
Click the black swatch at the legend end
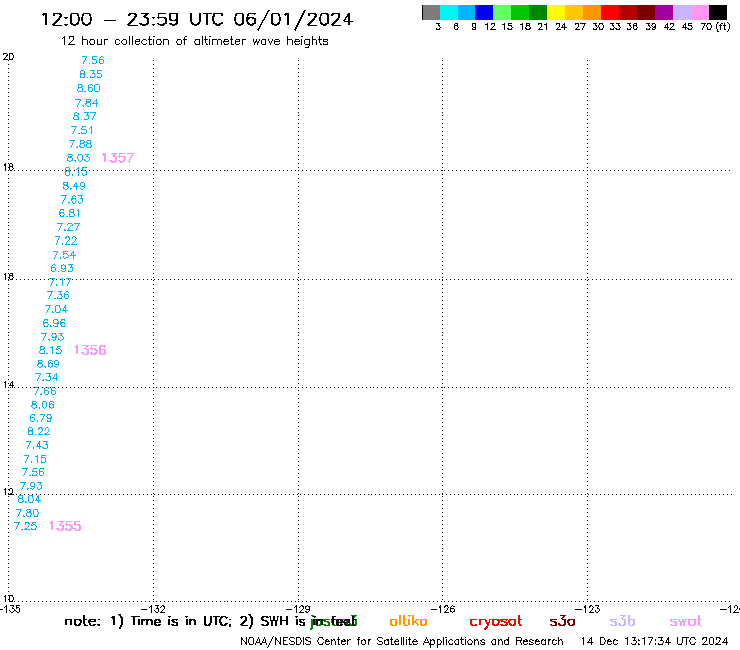coord(718,12)
